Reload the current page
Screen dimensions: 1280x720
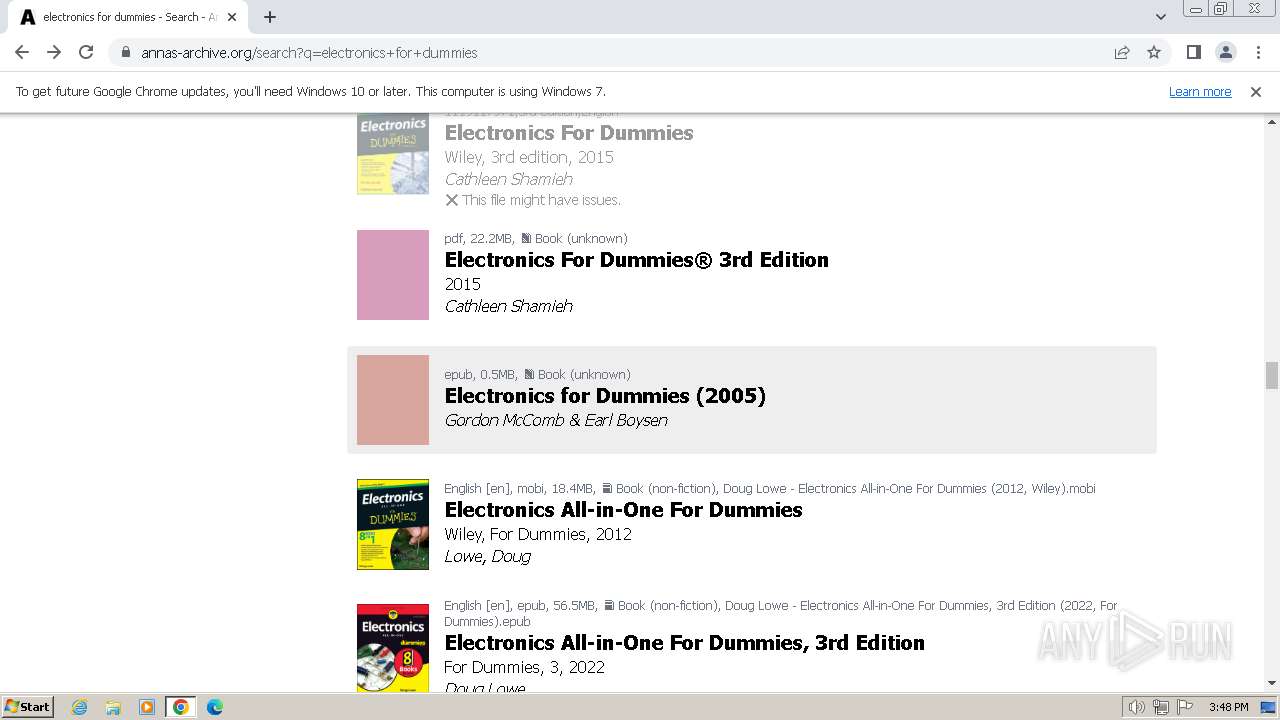[x=86, y=52]
